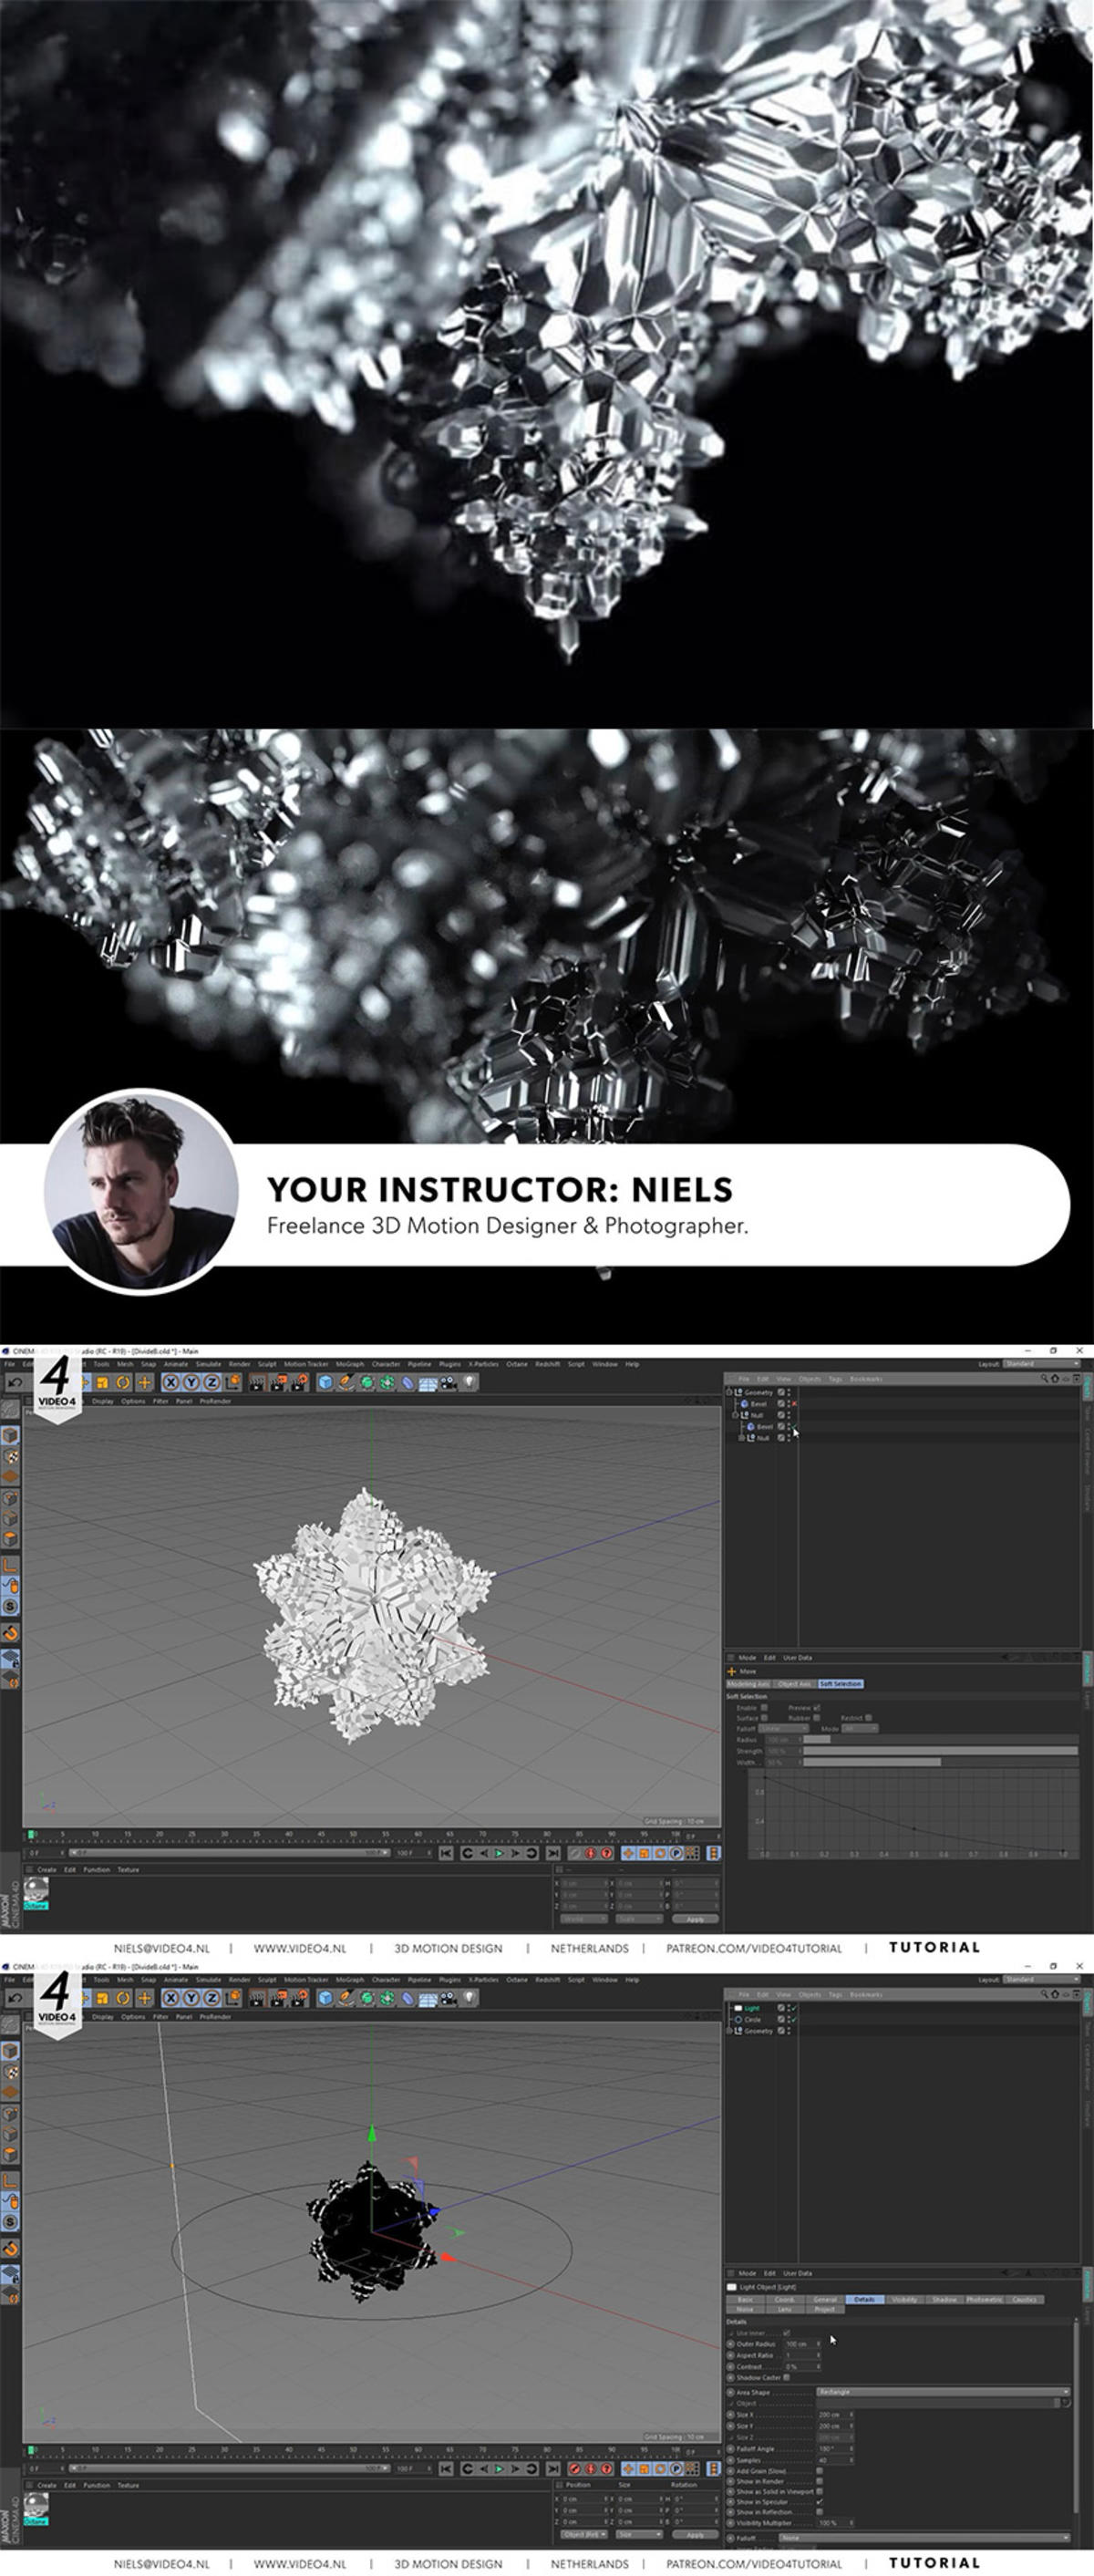
Task: Open the light's Shadow tab
Action: [x=944, y=2299]
